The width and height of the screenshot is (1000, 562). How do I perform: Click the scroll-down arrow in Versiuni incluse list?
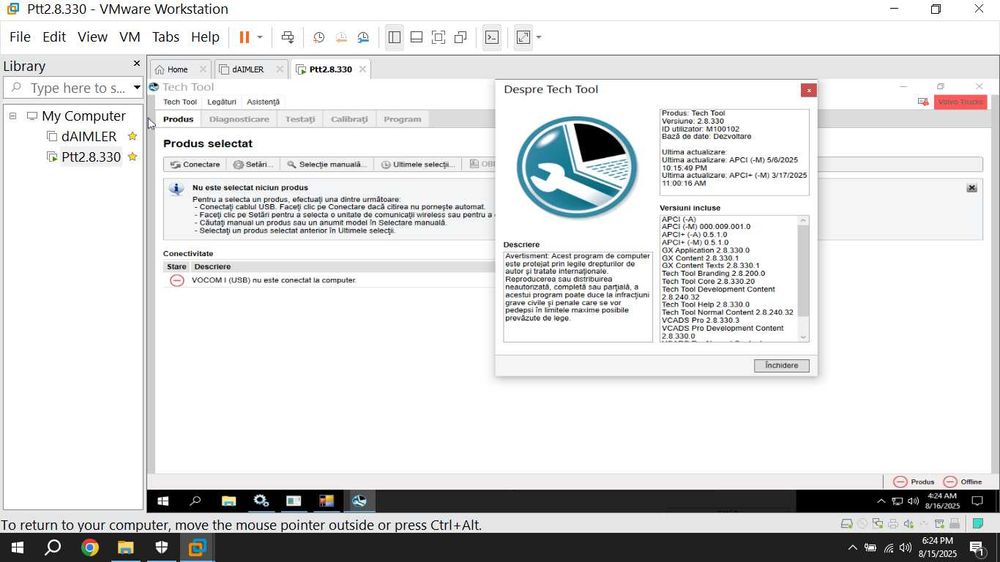pyautogui.click(x=803, y=337)
